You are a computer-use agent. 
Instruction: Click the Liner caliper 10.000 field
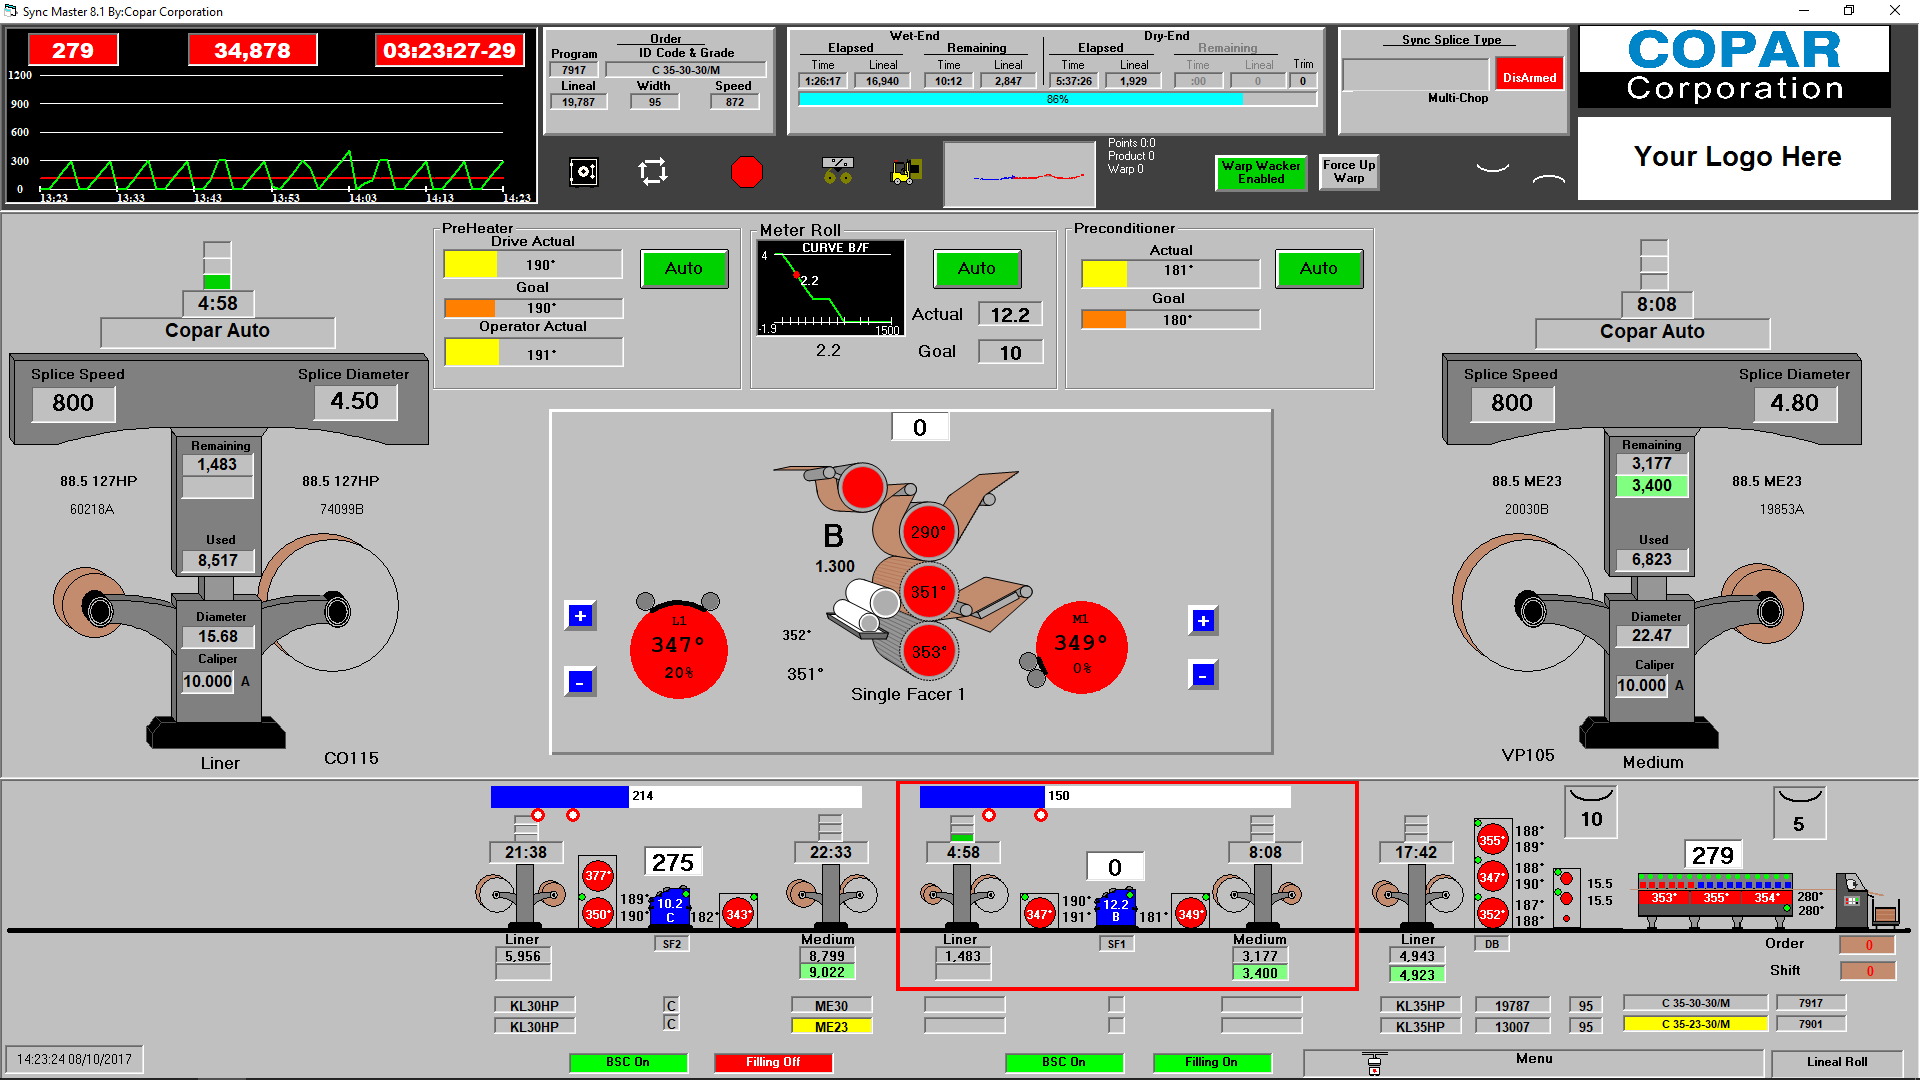207,682
